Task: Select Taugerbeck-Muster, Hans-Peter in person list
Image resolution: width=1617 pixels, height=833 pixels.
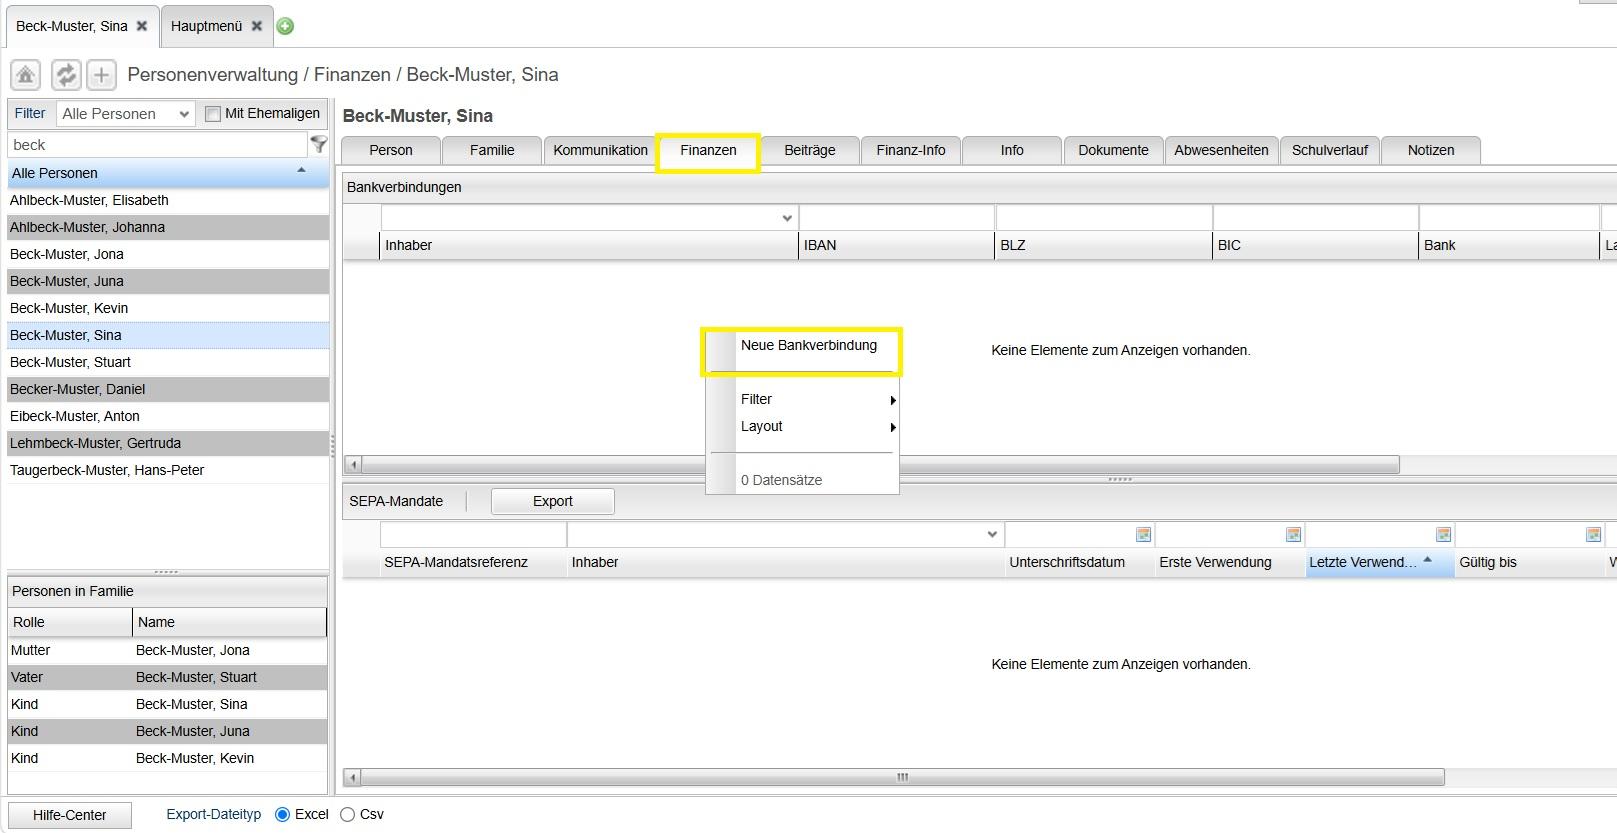Action: [x=168, y=470]
